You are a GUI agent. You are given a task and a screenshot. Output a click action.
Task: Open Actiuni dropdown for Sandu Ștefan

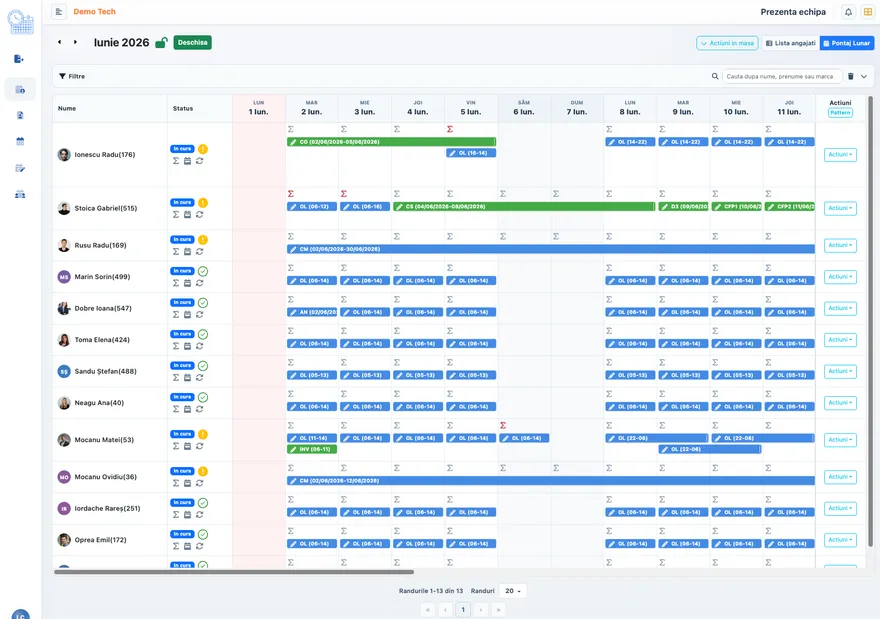pyautogui.click(x=840, y=371)
